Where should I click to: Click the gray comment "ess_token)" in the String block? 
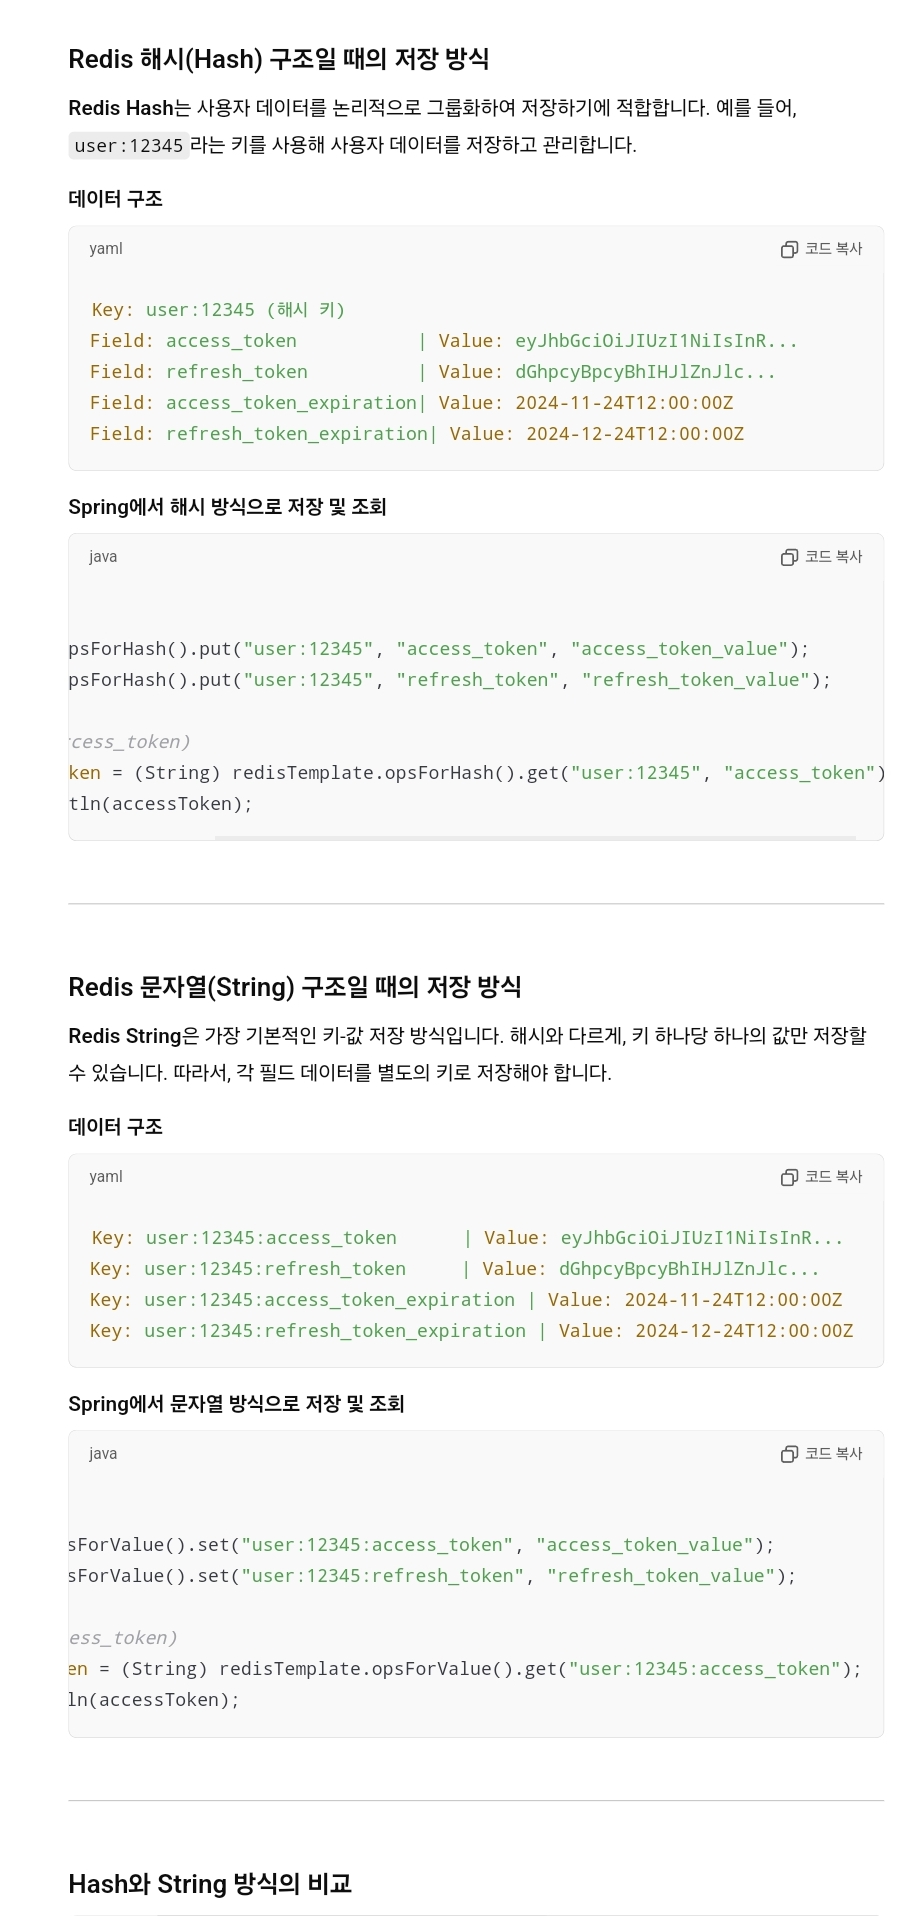click(123, 1638)
